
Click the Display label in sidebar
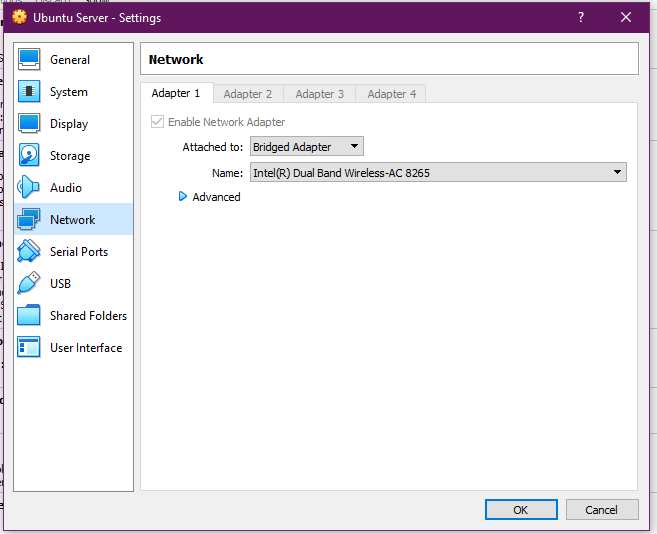click(x=69, y=124)
